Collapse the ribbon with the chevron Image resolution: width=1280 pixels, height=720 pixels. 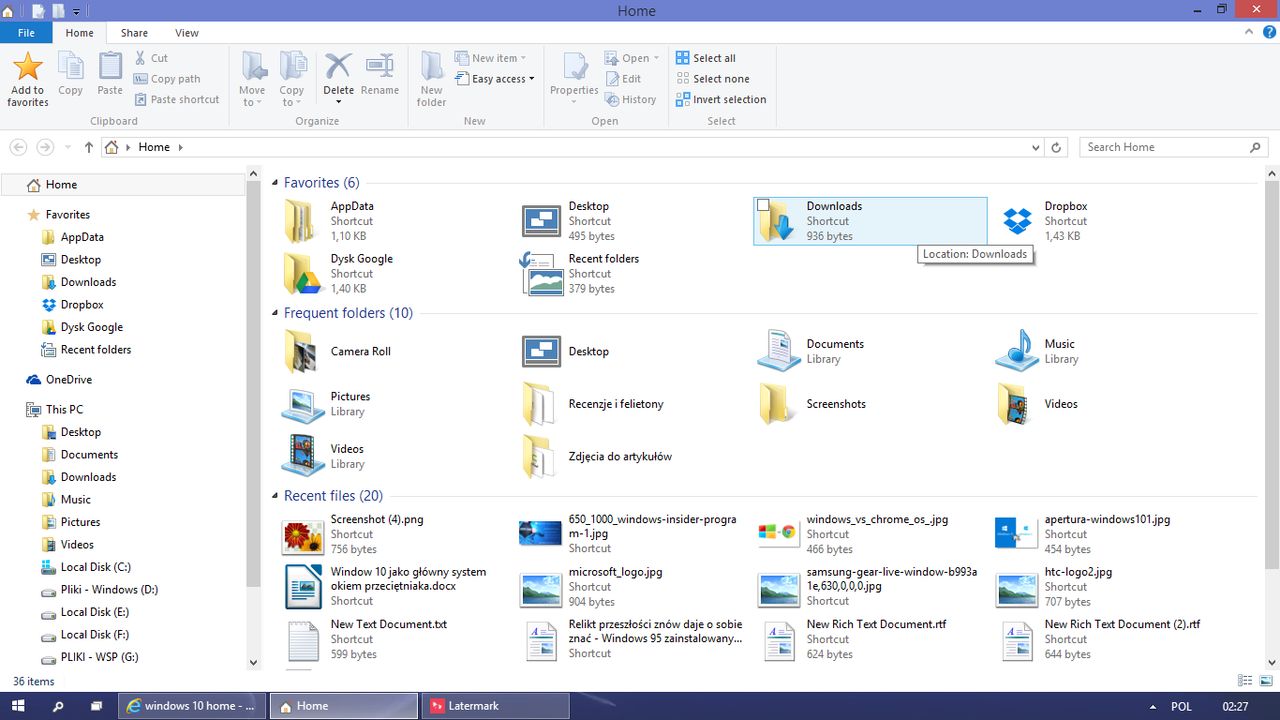(1249, 33)
